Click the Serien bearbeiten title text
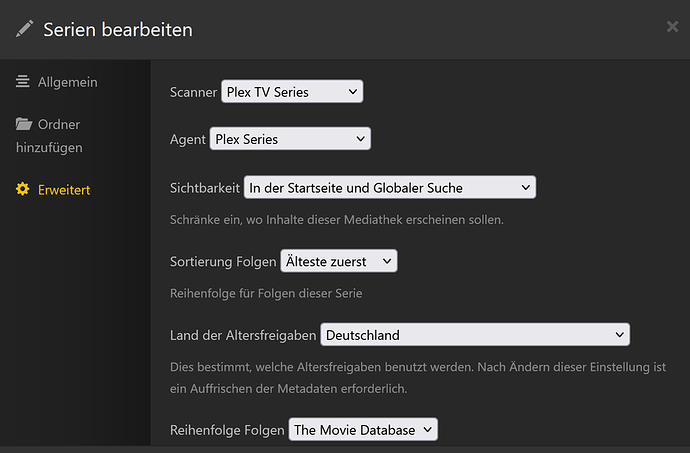The height and width of the screenshot is (453, 690). click(117, 29)
